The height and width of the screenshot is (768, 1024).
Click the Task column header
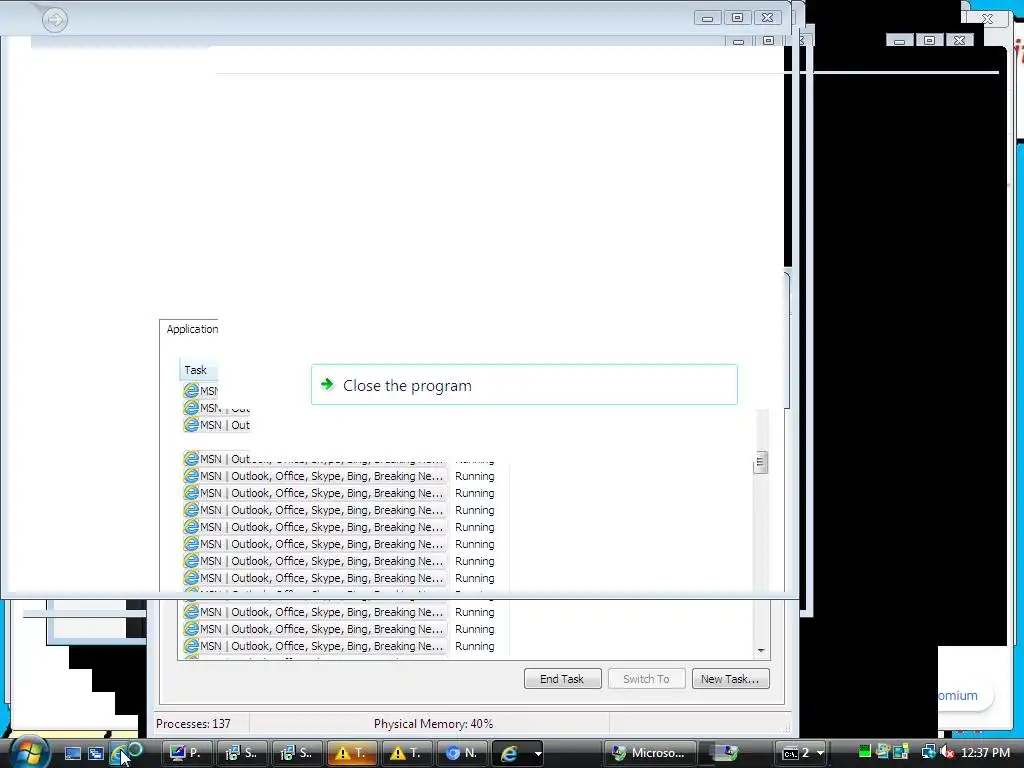(x=199, y=370)
